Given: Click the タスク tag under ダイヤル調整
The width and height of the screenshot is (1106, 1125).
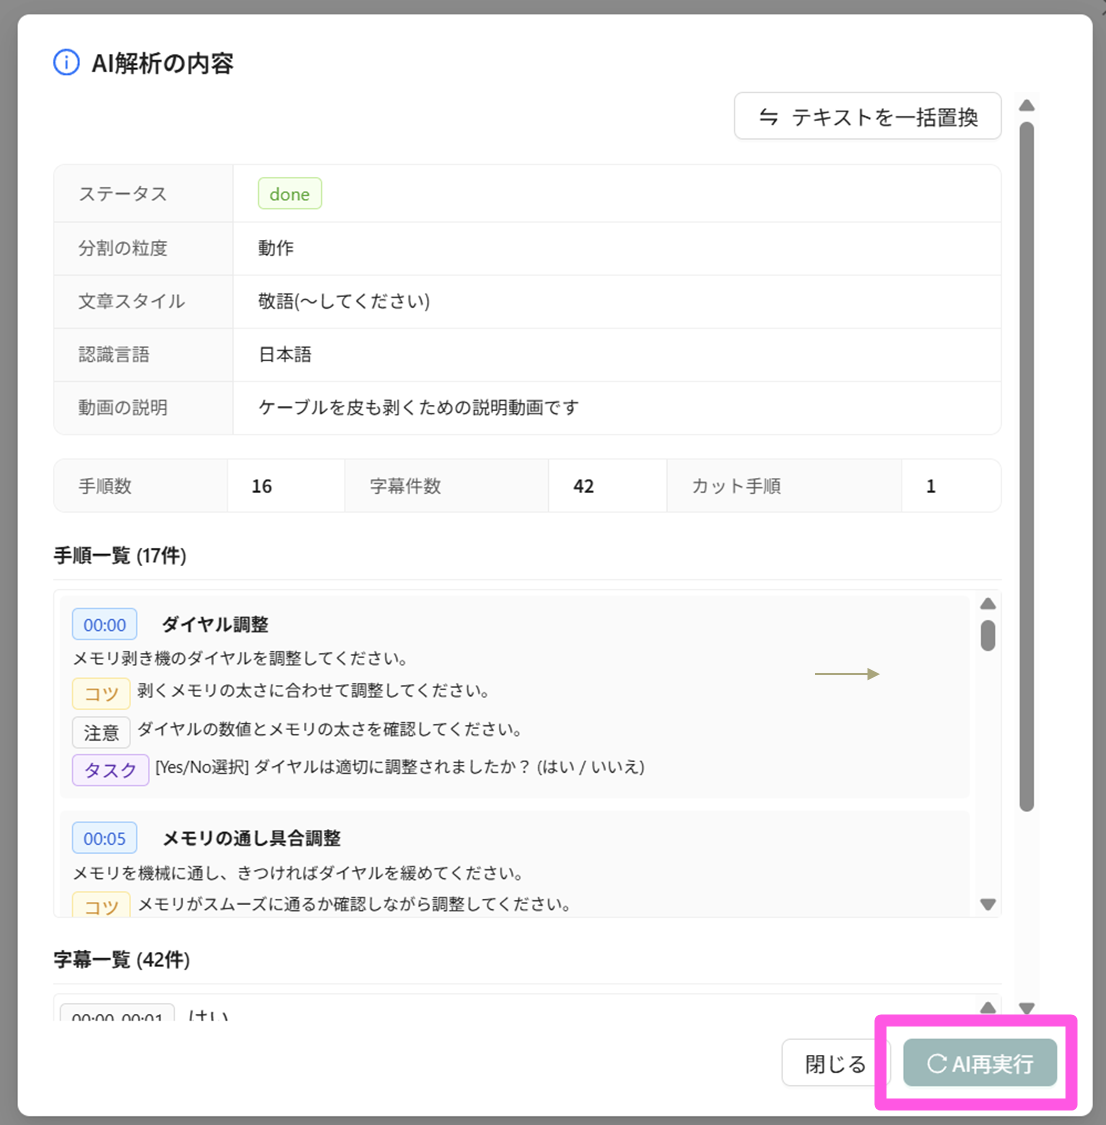Looking at the screenshot, I should pyautogui.click(x=110, y=770).
